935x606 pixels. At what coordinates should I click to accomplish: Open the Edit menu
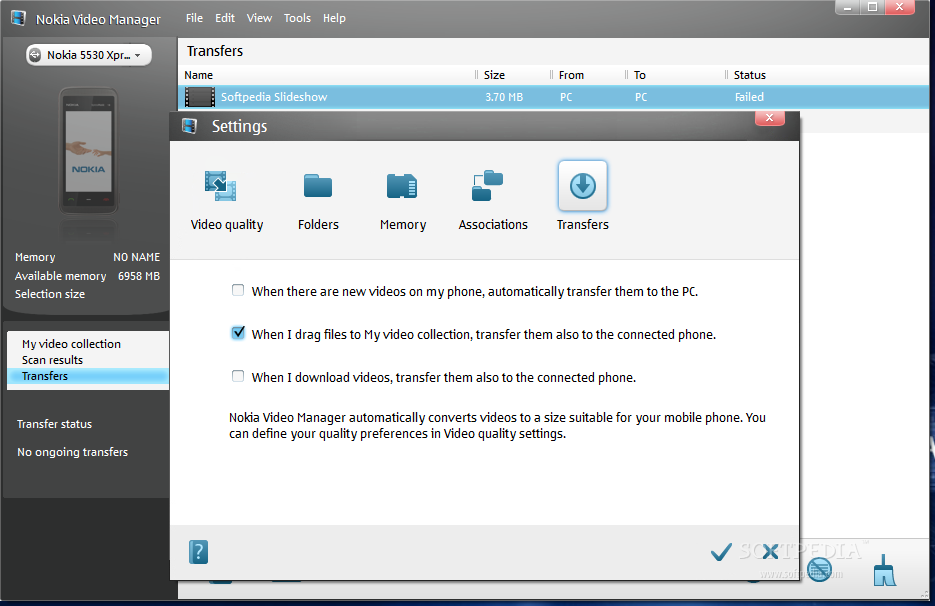tap(225, 18)
